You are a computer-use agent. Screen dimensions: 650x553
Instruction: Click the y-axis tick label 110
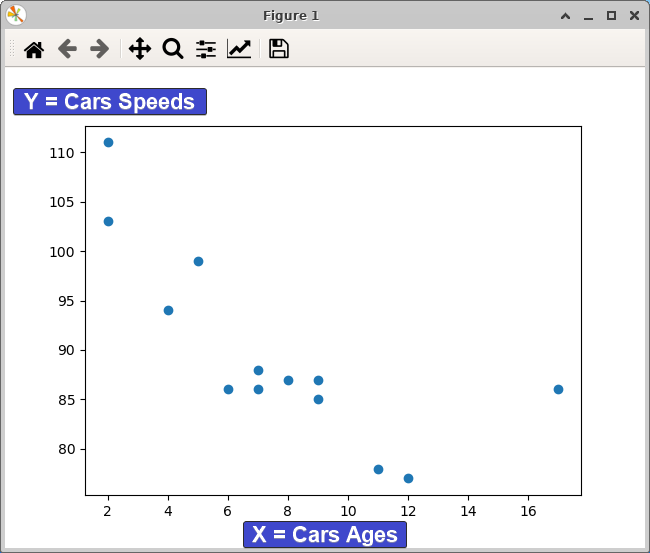click(x=62, y=153)
